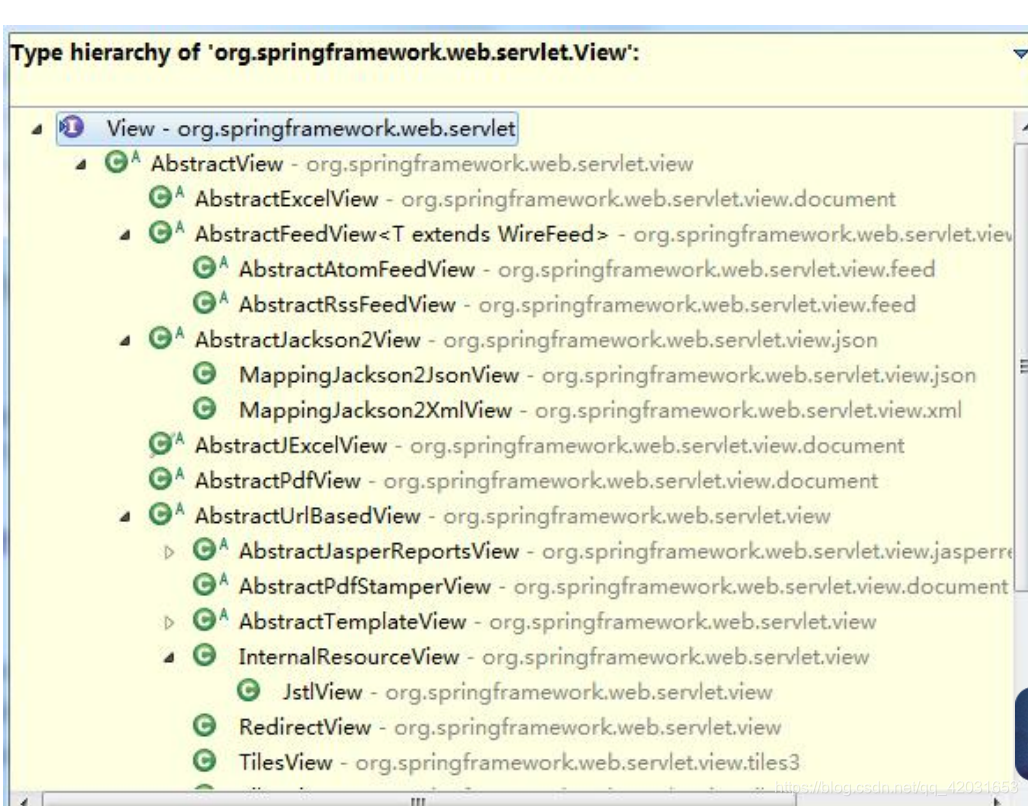Click the AbstractAtomFeedView class icon

[204, 268]
